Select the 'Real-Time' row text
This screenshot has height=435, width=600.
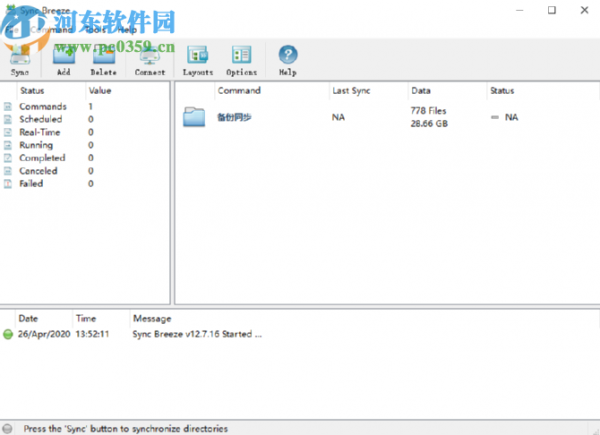[40, 132]
